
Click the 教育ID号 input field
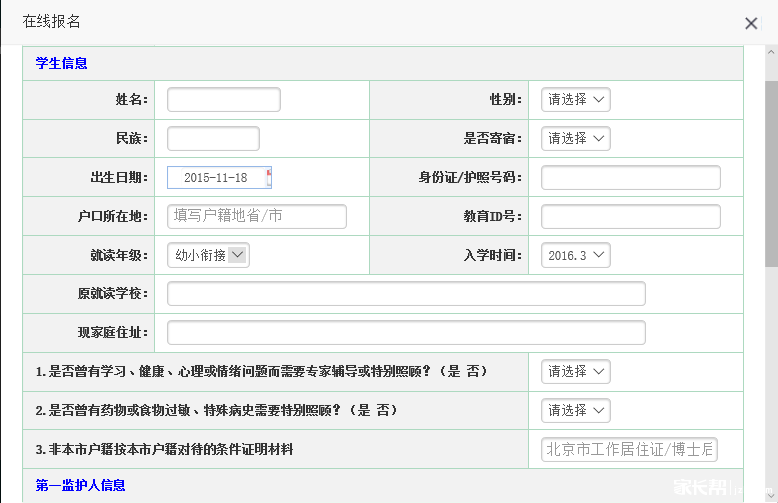(630, 217)
